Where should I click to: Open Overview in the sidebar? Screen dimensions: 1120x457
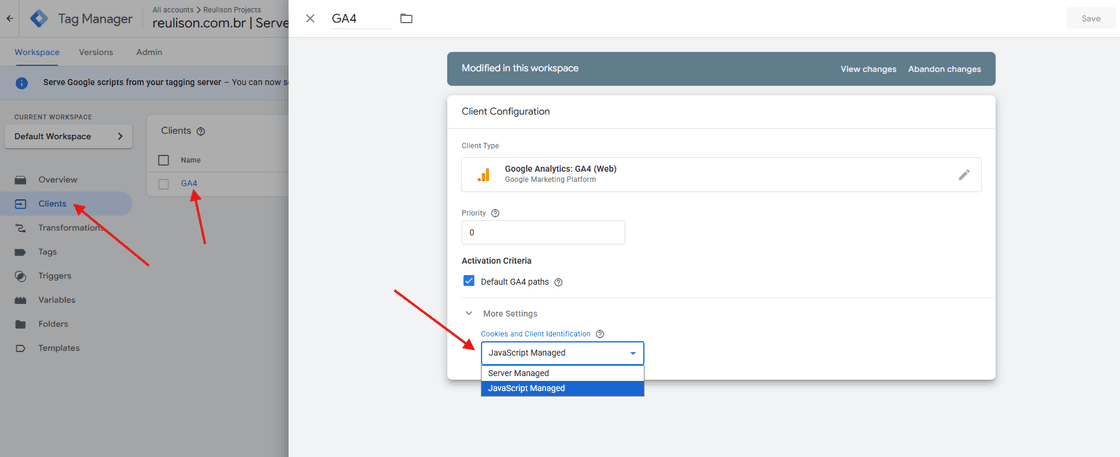(x=58, y=179)
